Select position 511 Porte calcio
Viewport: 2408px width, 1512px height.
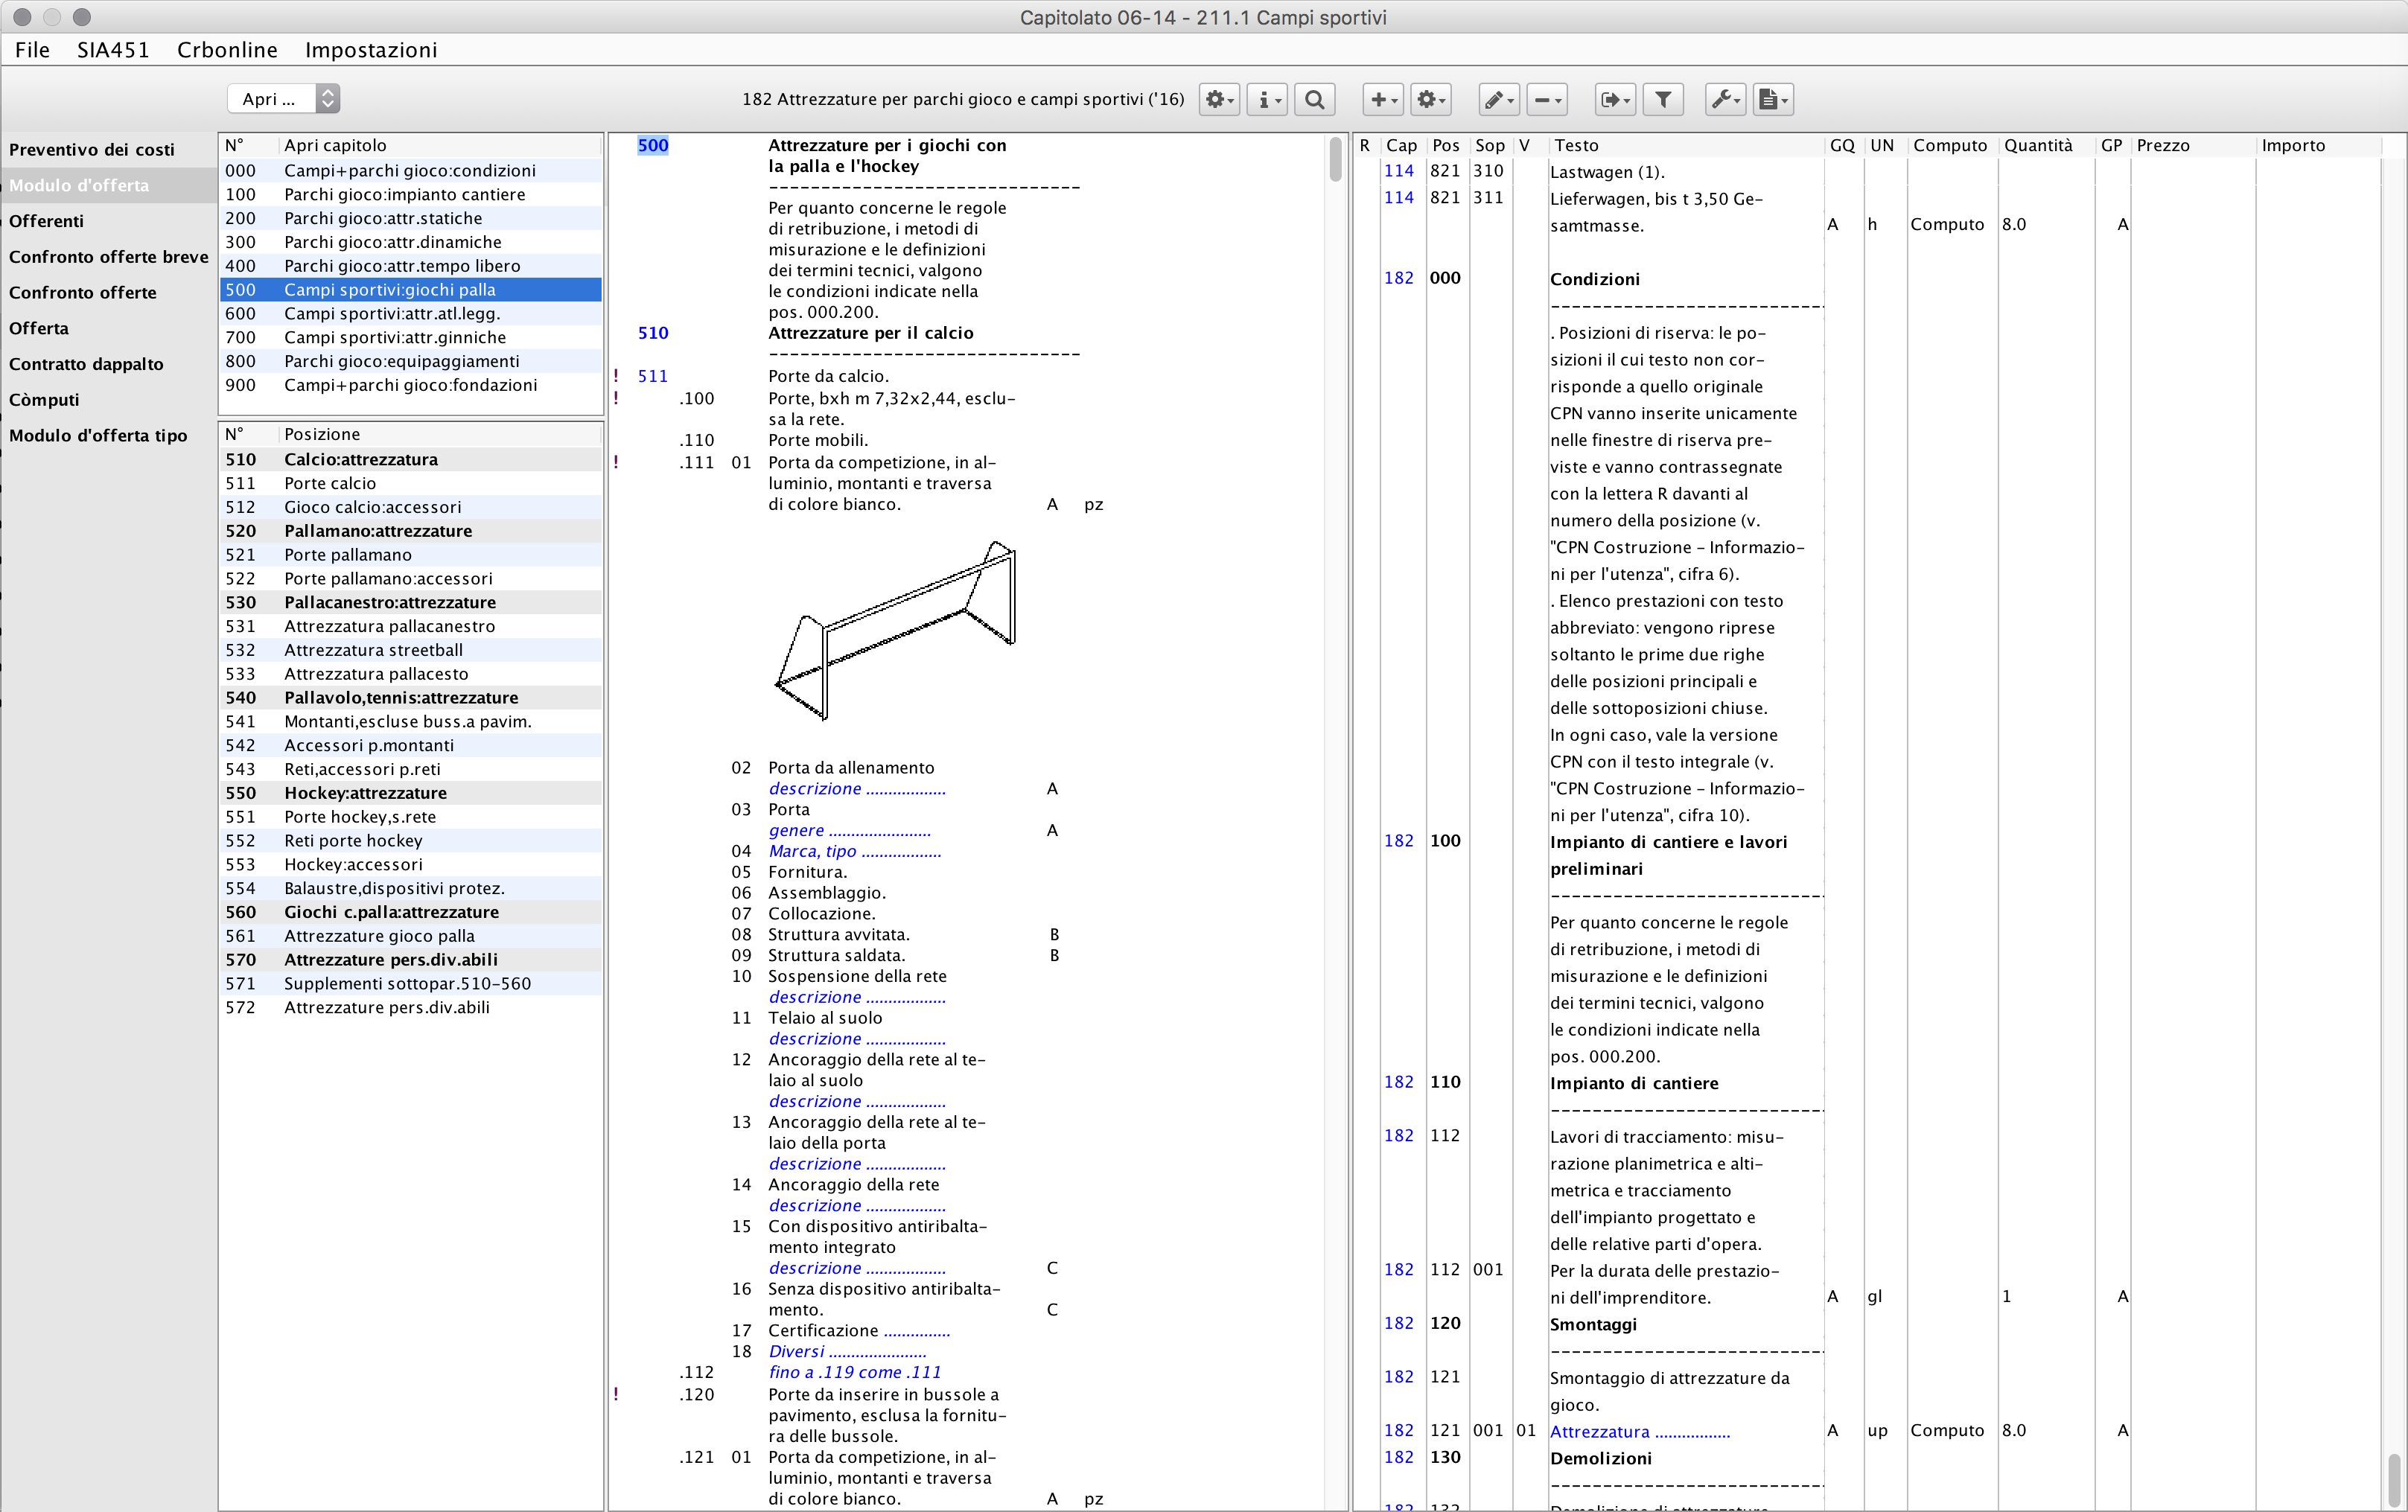click(x=410, y=484)
